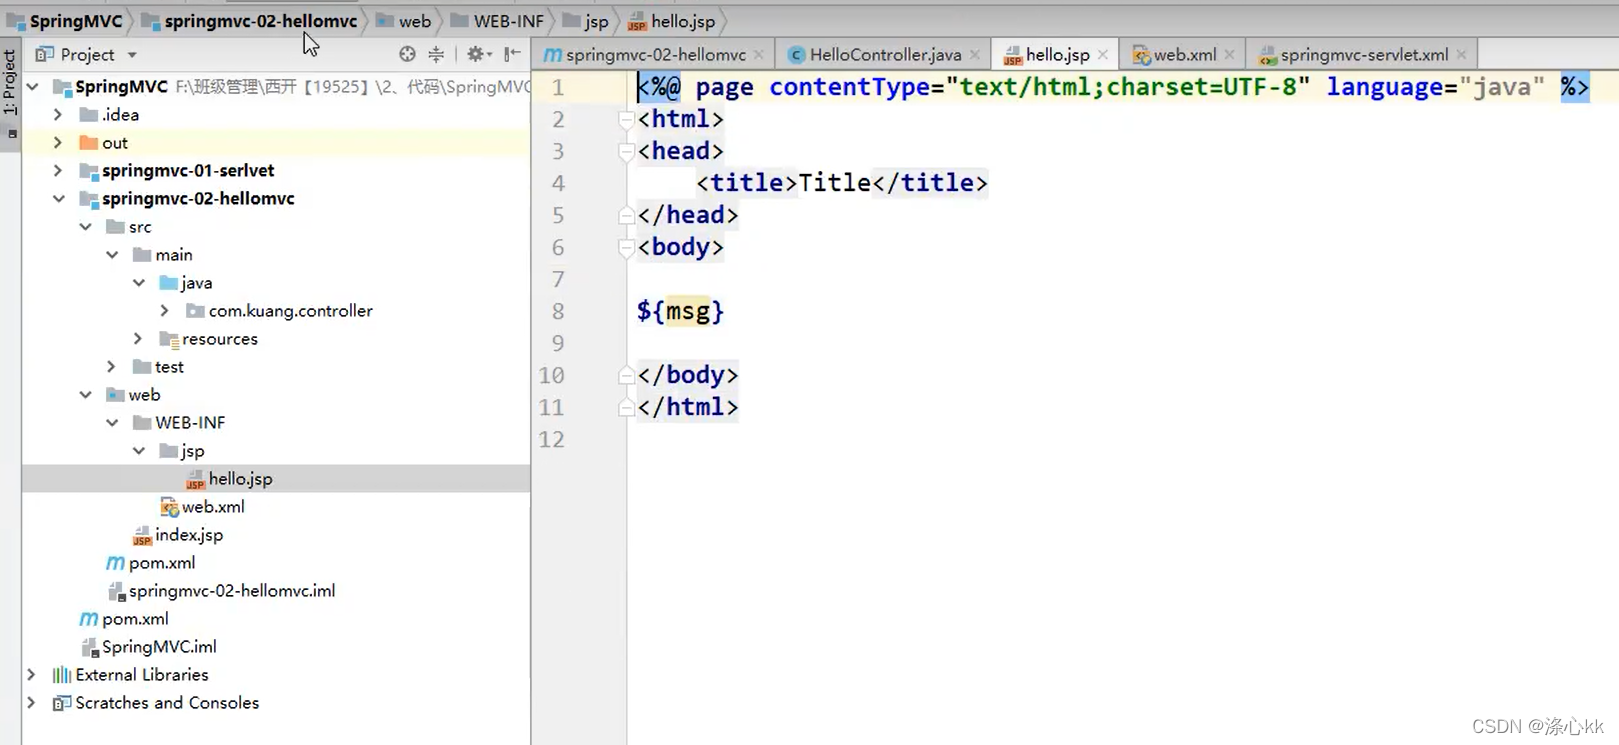Fold the head tag at line 3
The image size is (1619, 745).
click(626, 152)
